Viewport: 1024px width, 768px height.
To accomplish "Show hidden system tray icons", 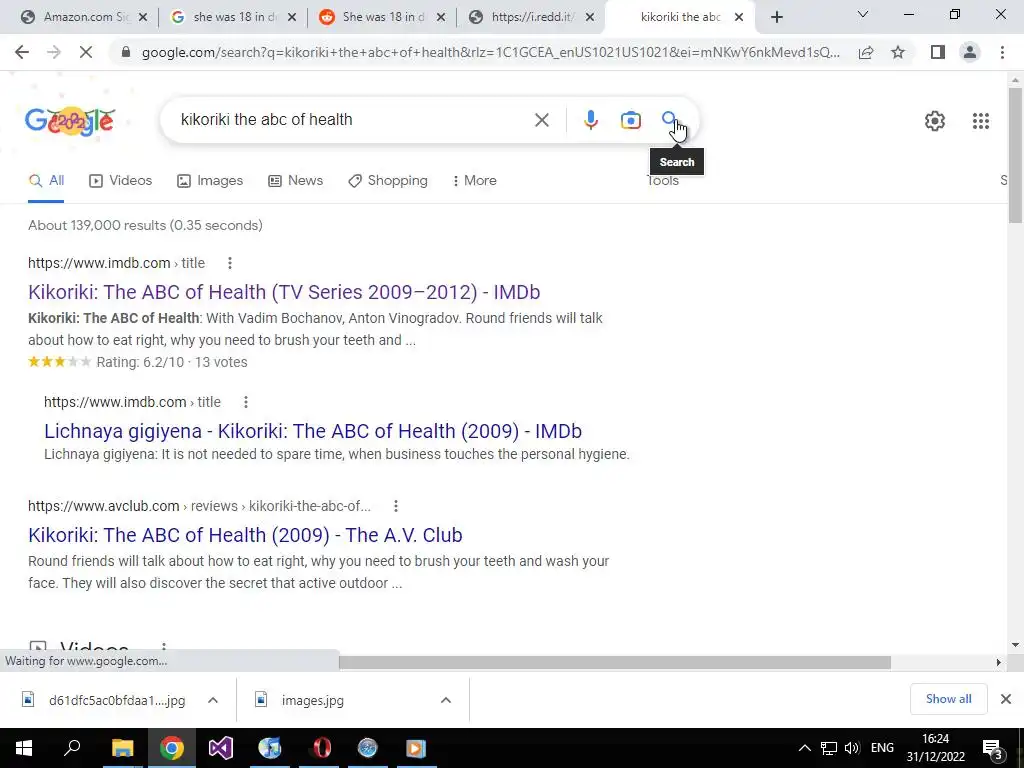I will tap(805, 748).
